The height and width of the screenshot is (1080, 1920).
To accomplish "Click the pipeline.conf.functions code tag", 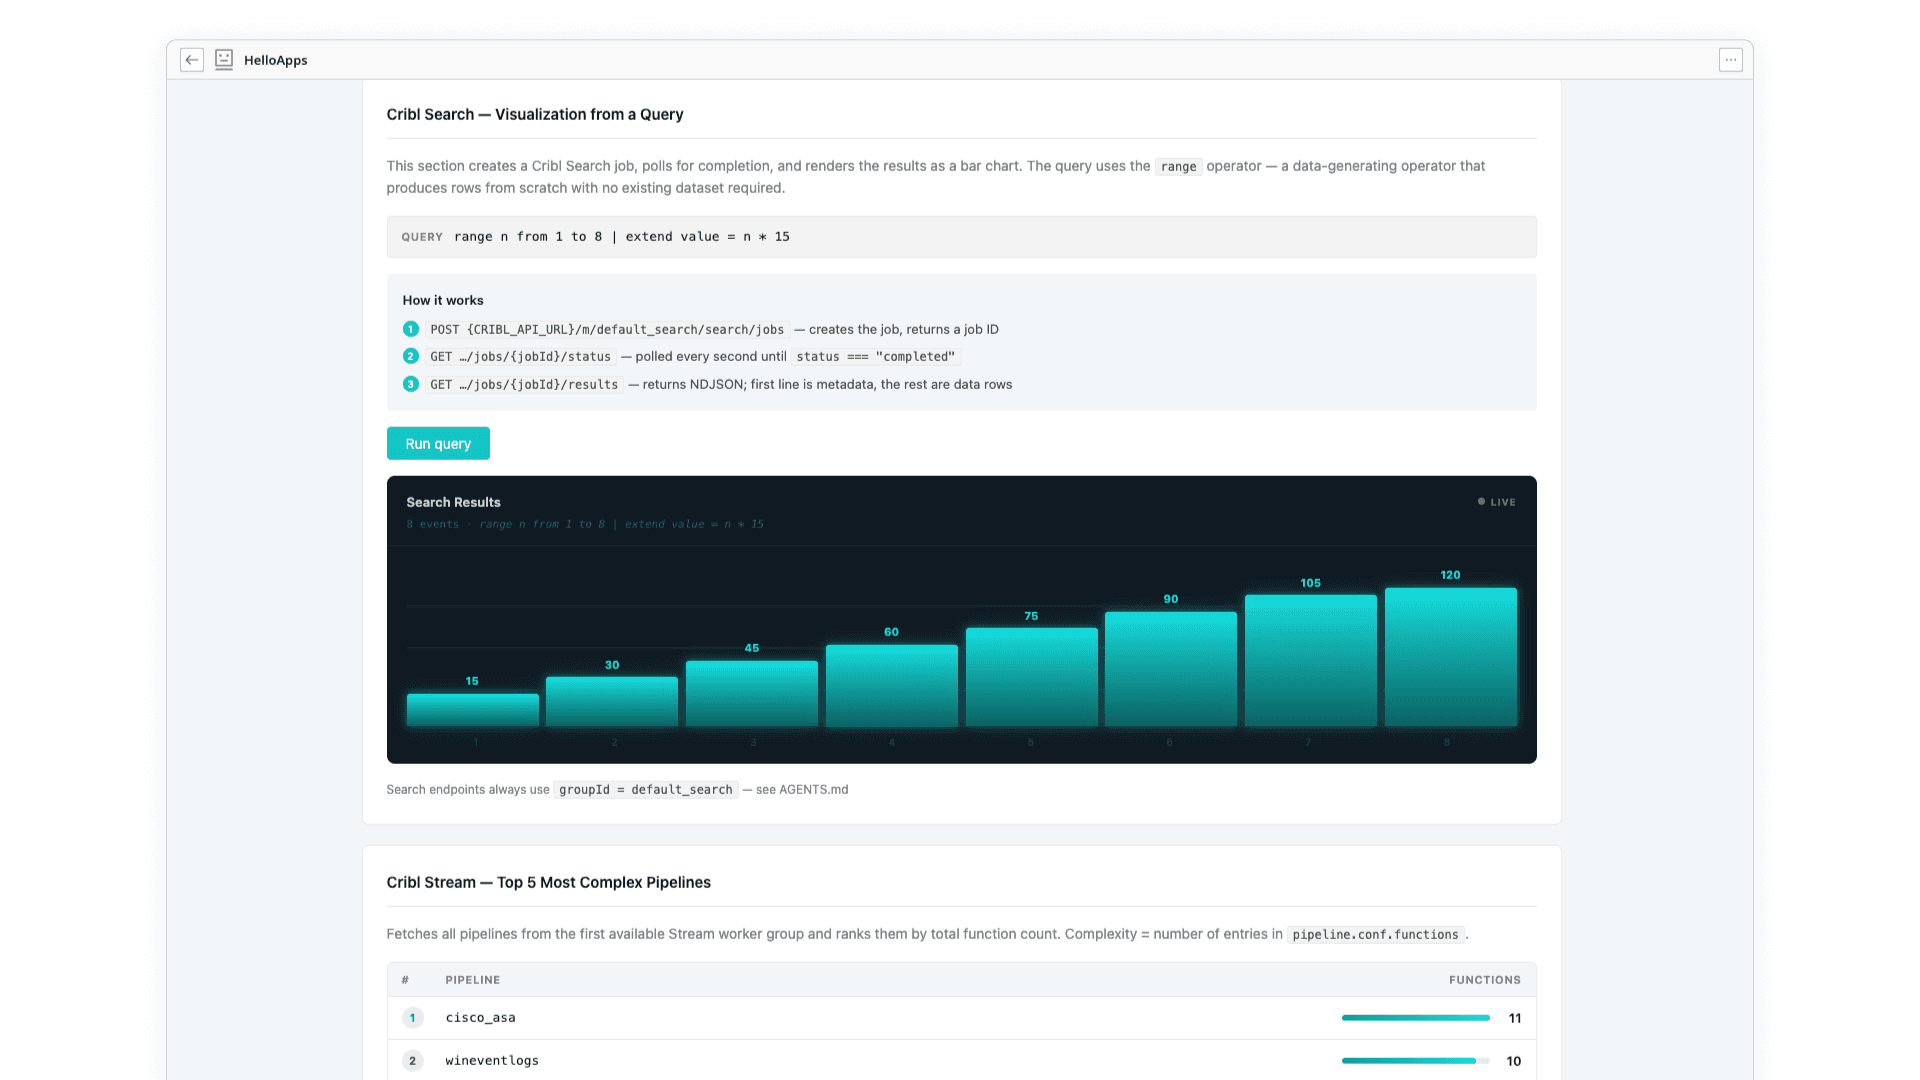I will click(x=1375, y=934).
